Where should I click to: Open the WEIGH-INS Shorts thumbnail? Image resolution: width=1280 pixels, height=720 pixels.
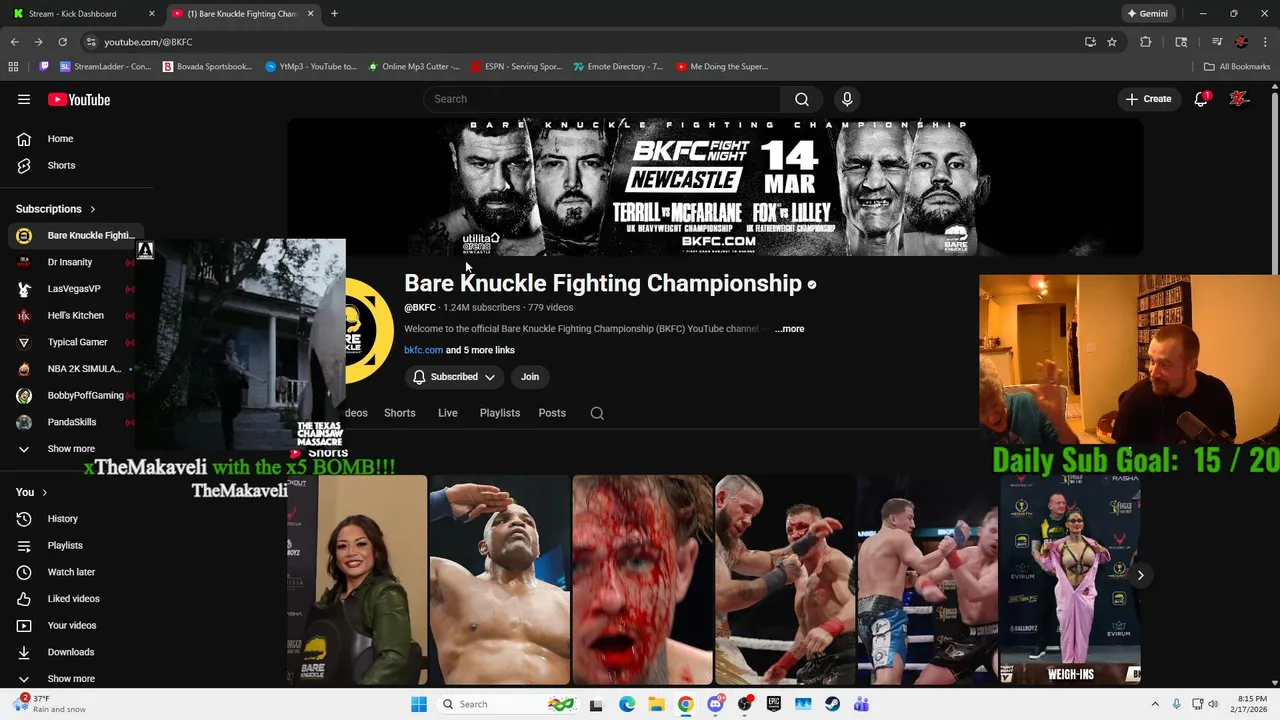(1070, 580)
